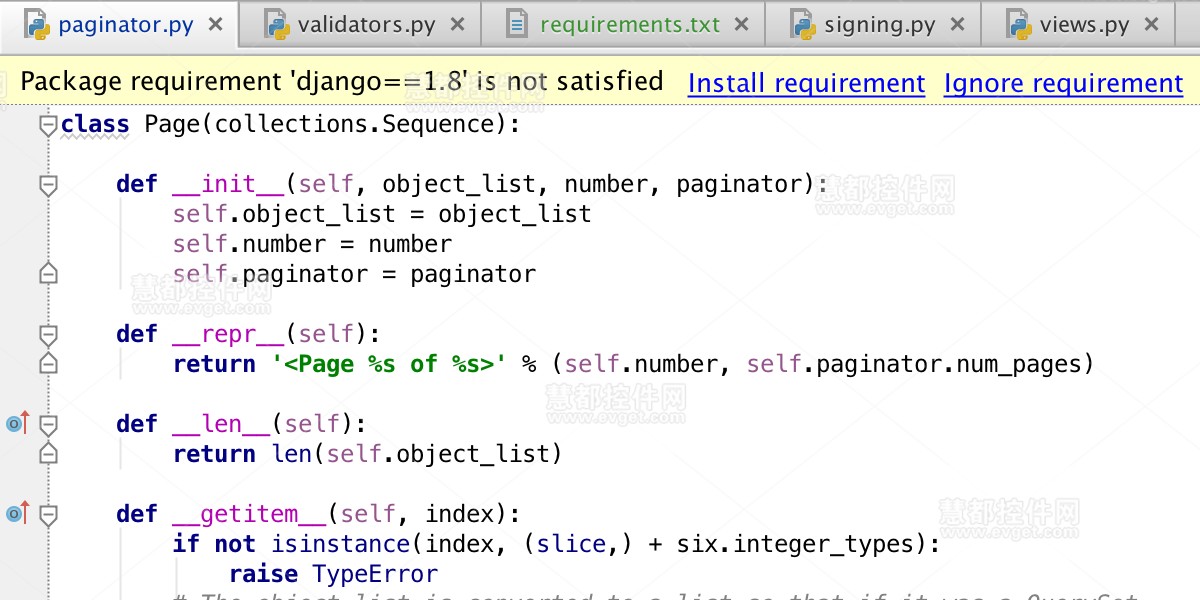Close the requirements.txt tab
Viewport: 1200px width, 600px height.
click(741, 25)
